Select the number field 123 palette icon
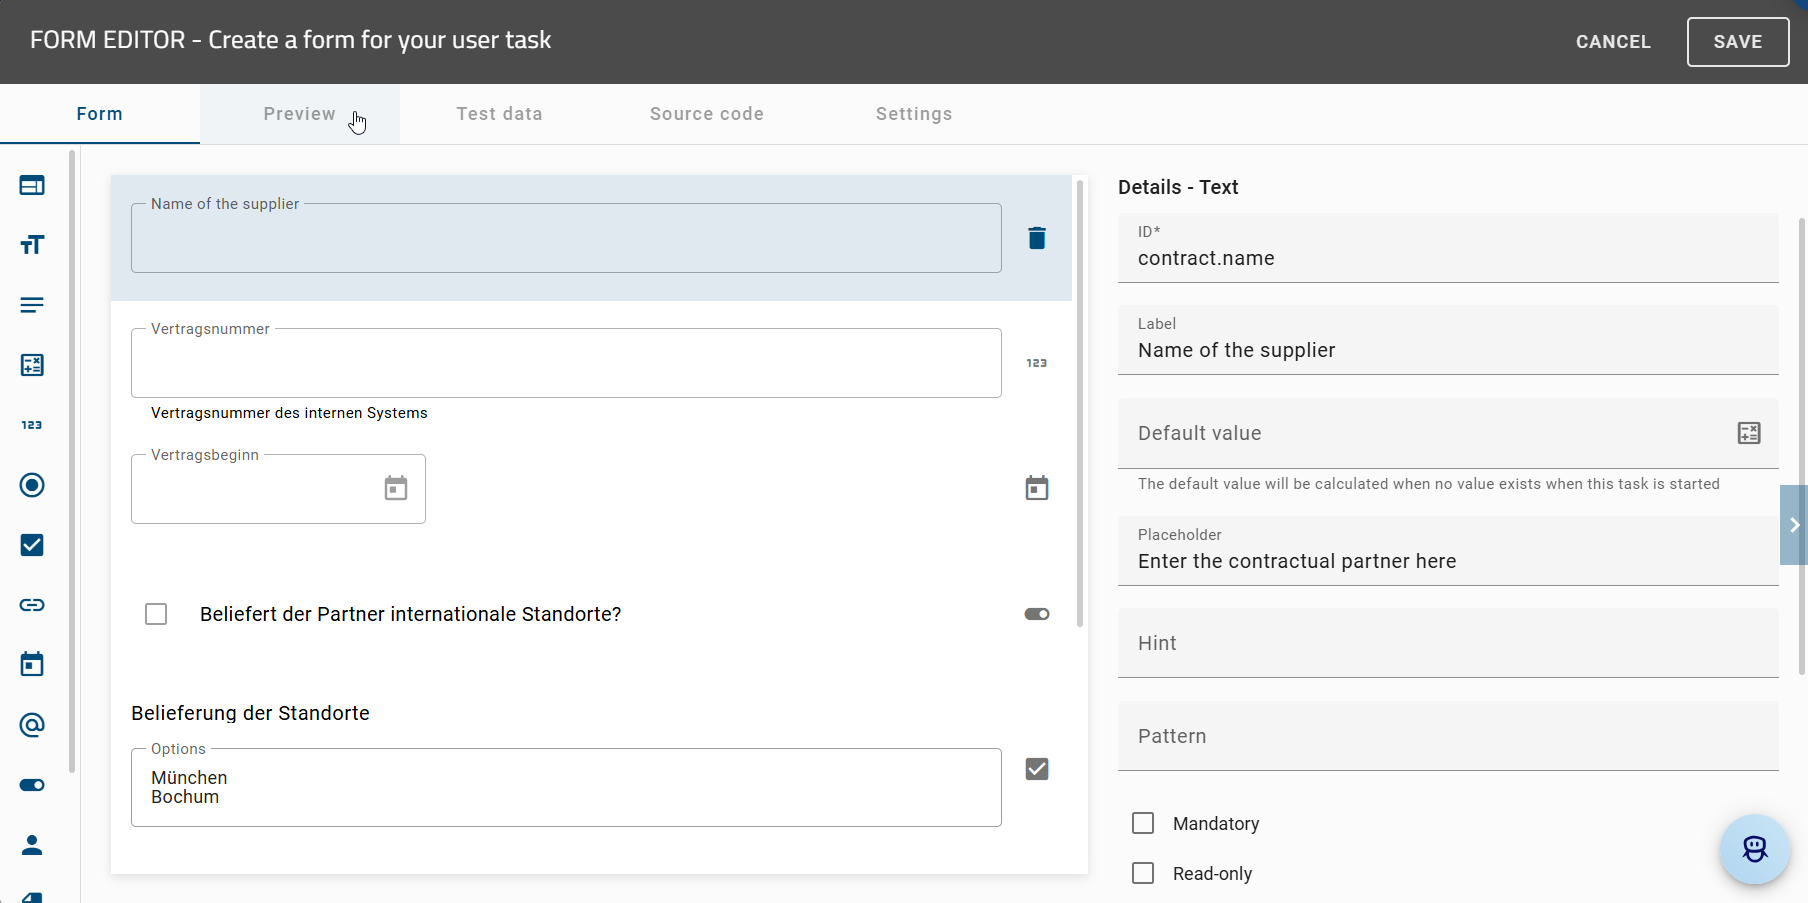Screen dimensions: 1808x903 (32, 425)
